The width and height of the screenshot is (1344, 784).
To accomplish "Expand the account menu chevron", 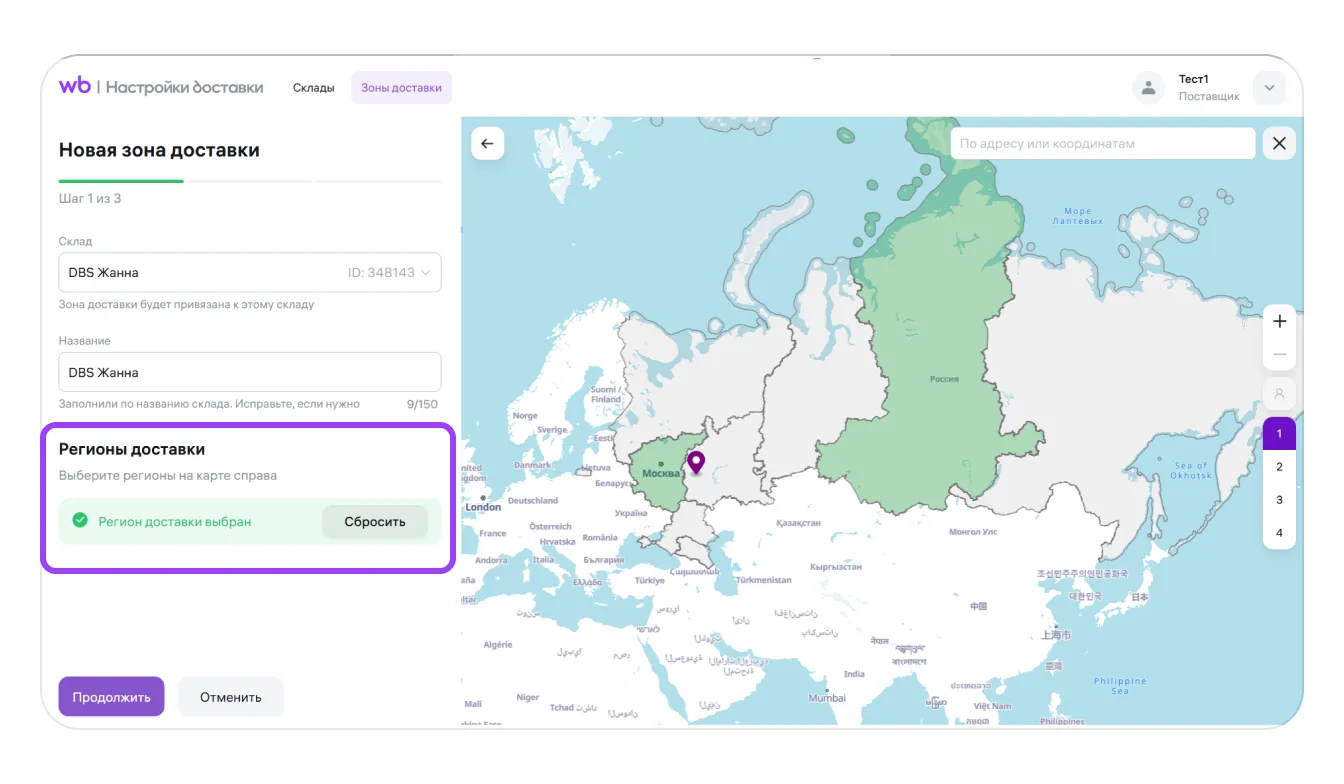I will (1269, 88).
